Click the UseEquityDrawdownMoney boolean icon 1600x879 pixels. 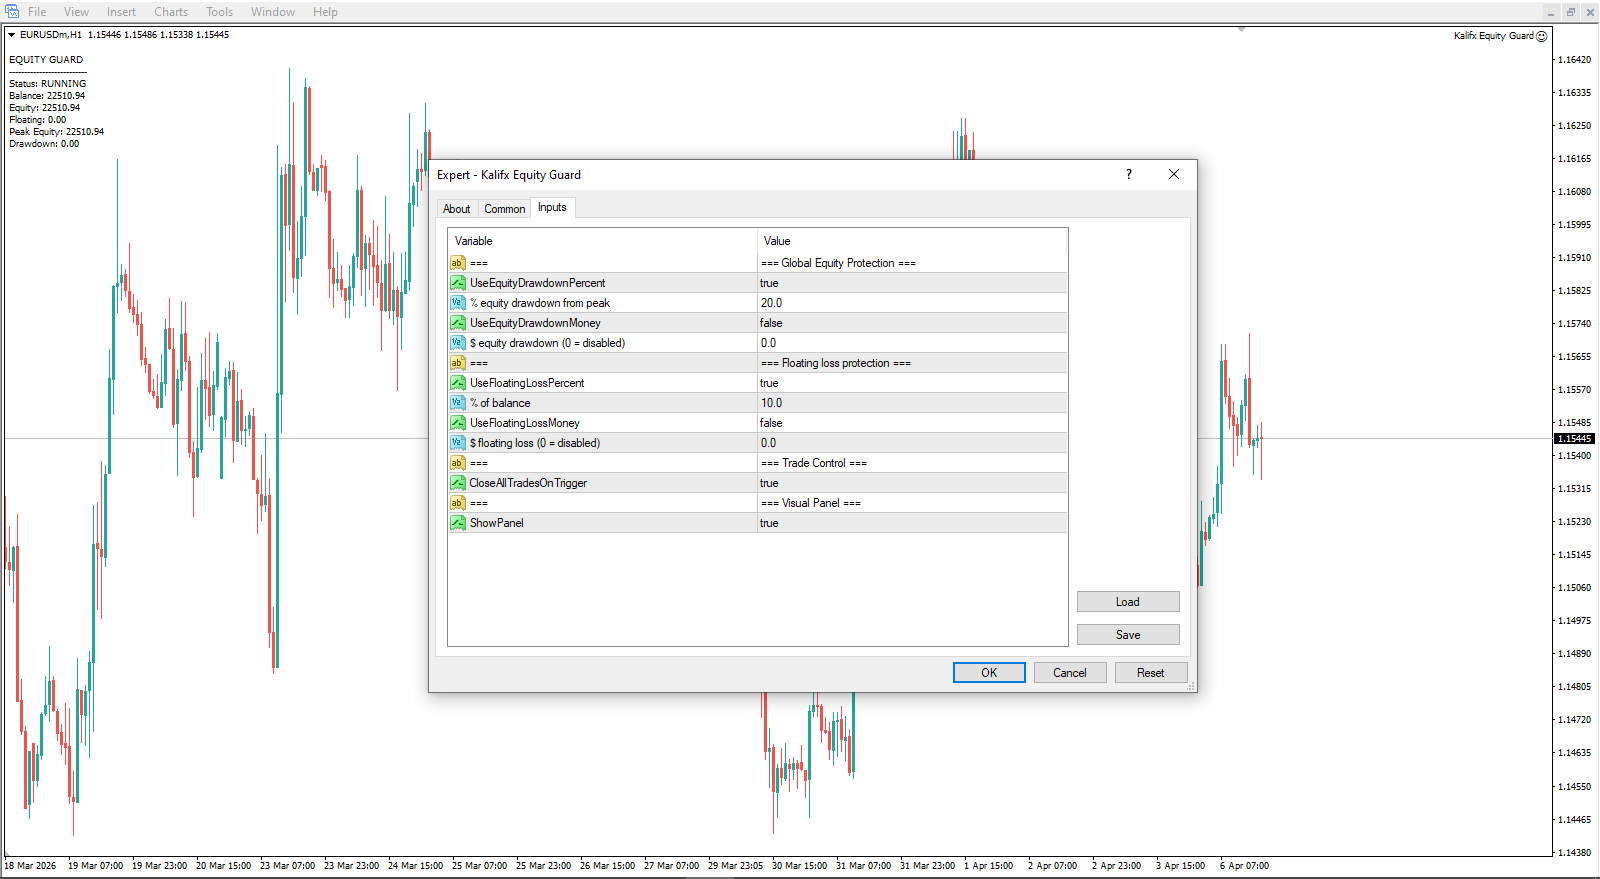457,323
